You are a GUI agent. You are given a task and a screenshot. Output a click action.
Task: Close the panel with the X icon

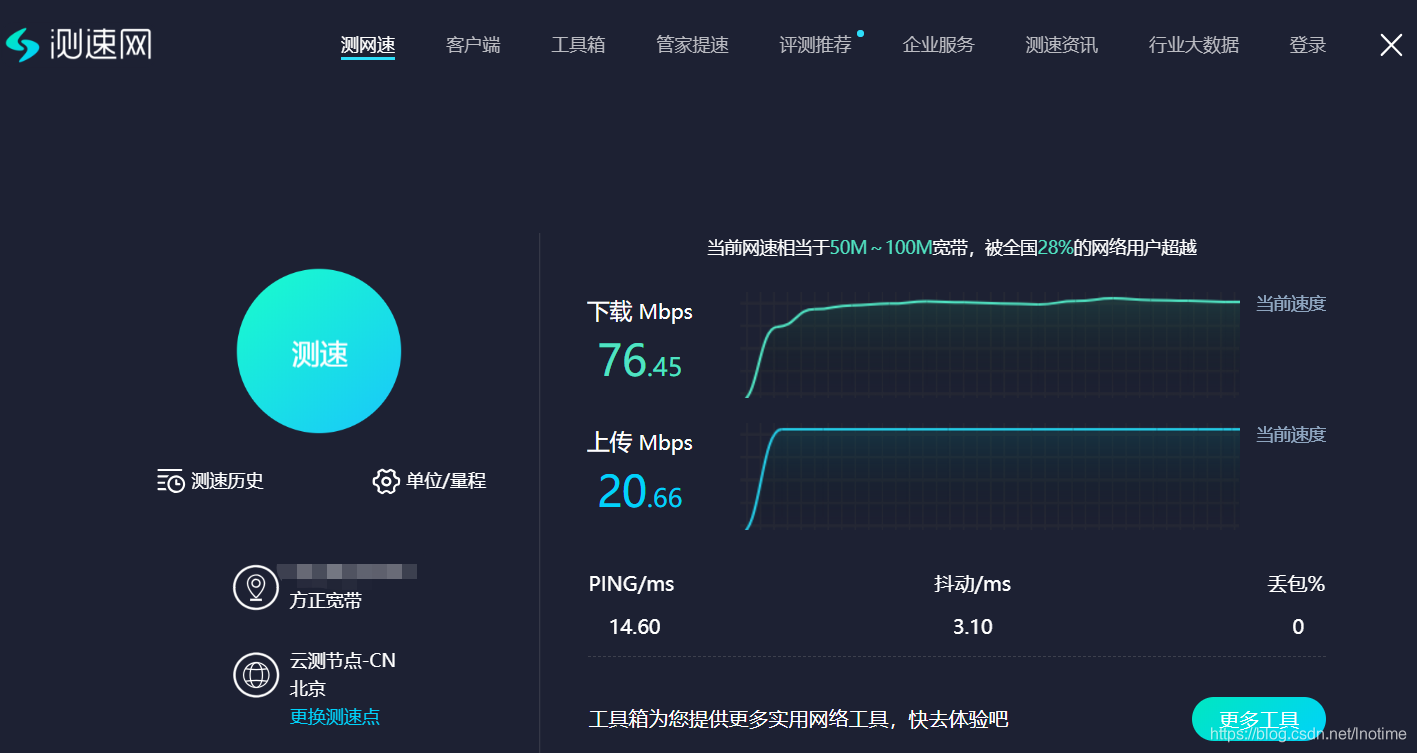click(1391, 44)
